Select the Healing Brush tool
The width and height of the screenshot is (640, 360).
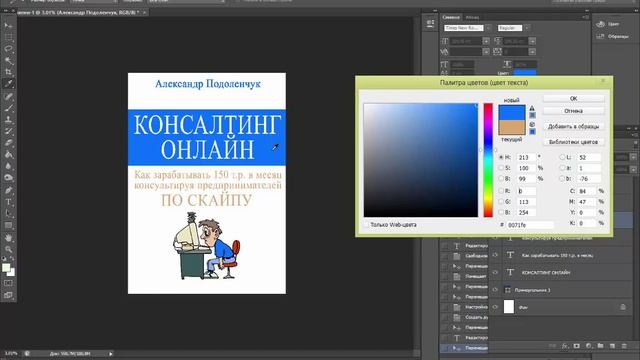click(8, 97)
